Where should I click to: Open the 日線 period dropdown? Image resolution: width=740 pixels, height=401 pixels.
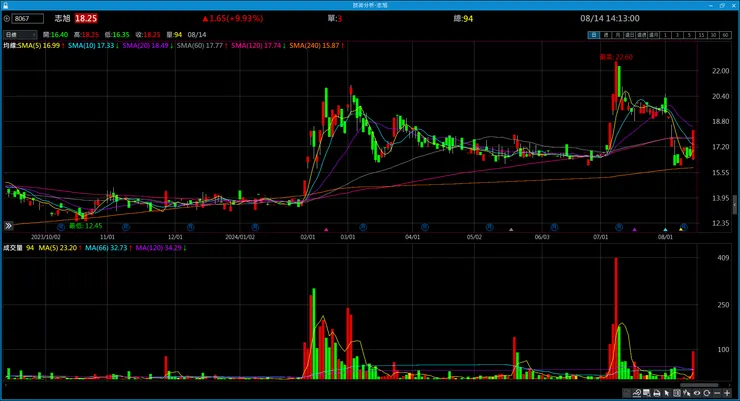(20, 34)
